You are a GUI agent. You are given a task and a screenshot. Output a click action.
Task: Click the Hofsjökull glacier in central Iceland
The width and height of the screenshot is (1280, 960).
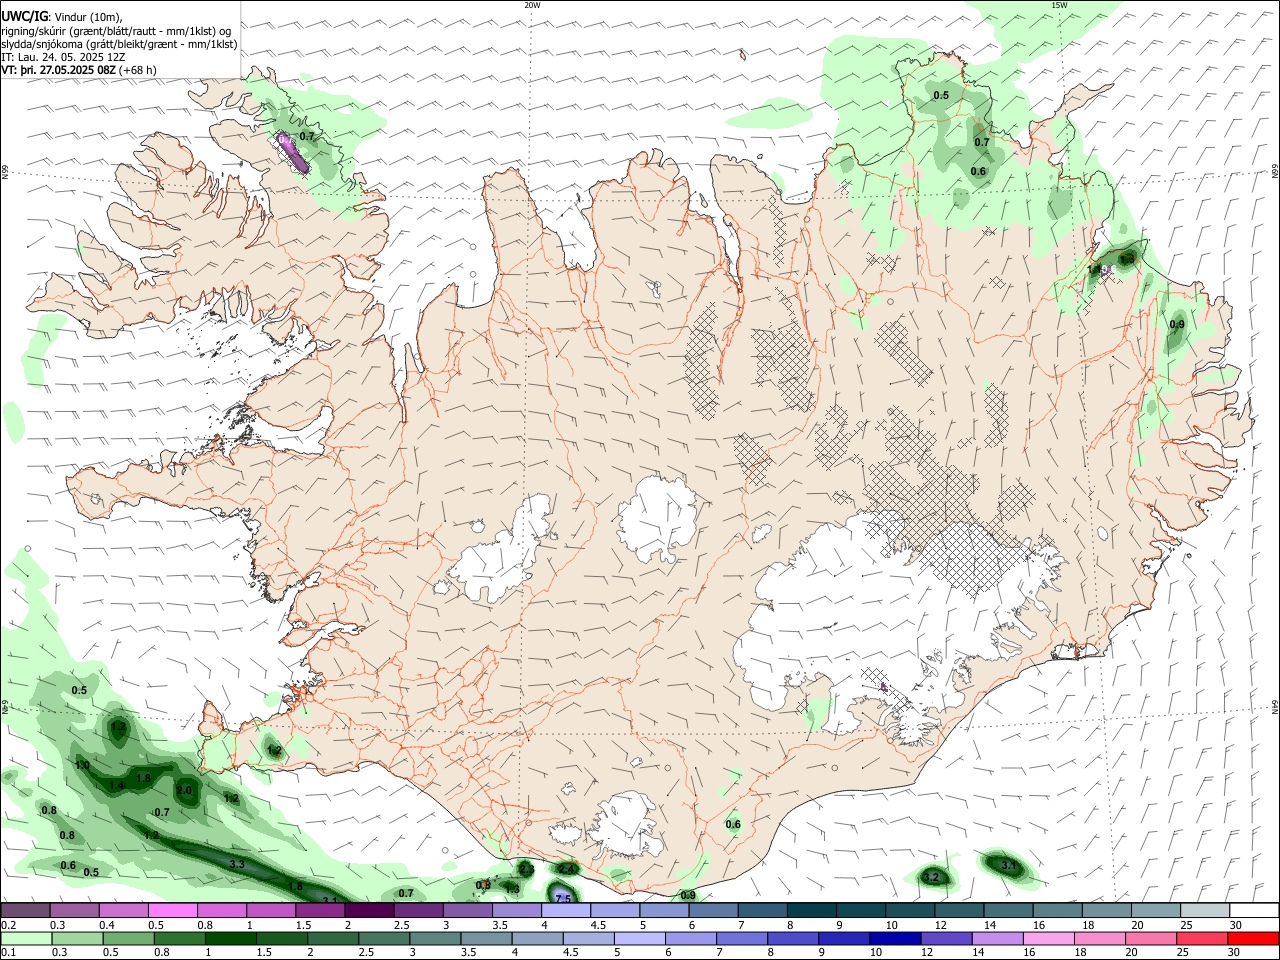[x=657, y=519]
